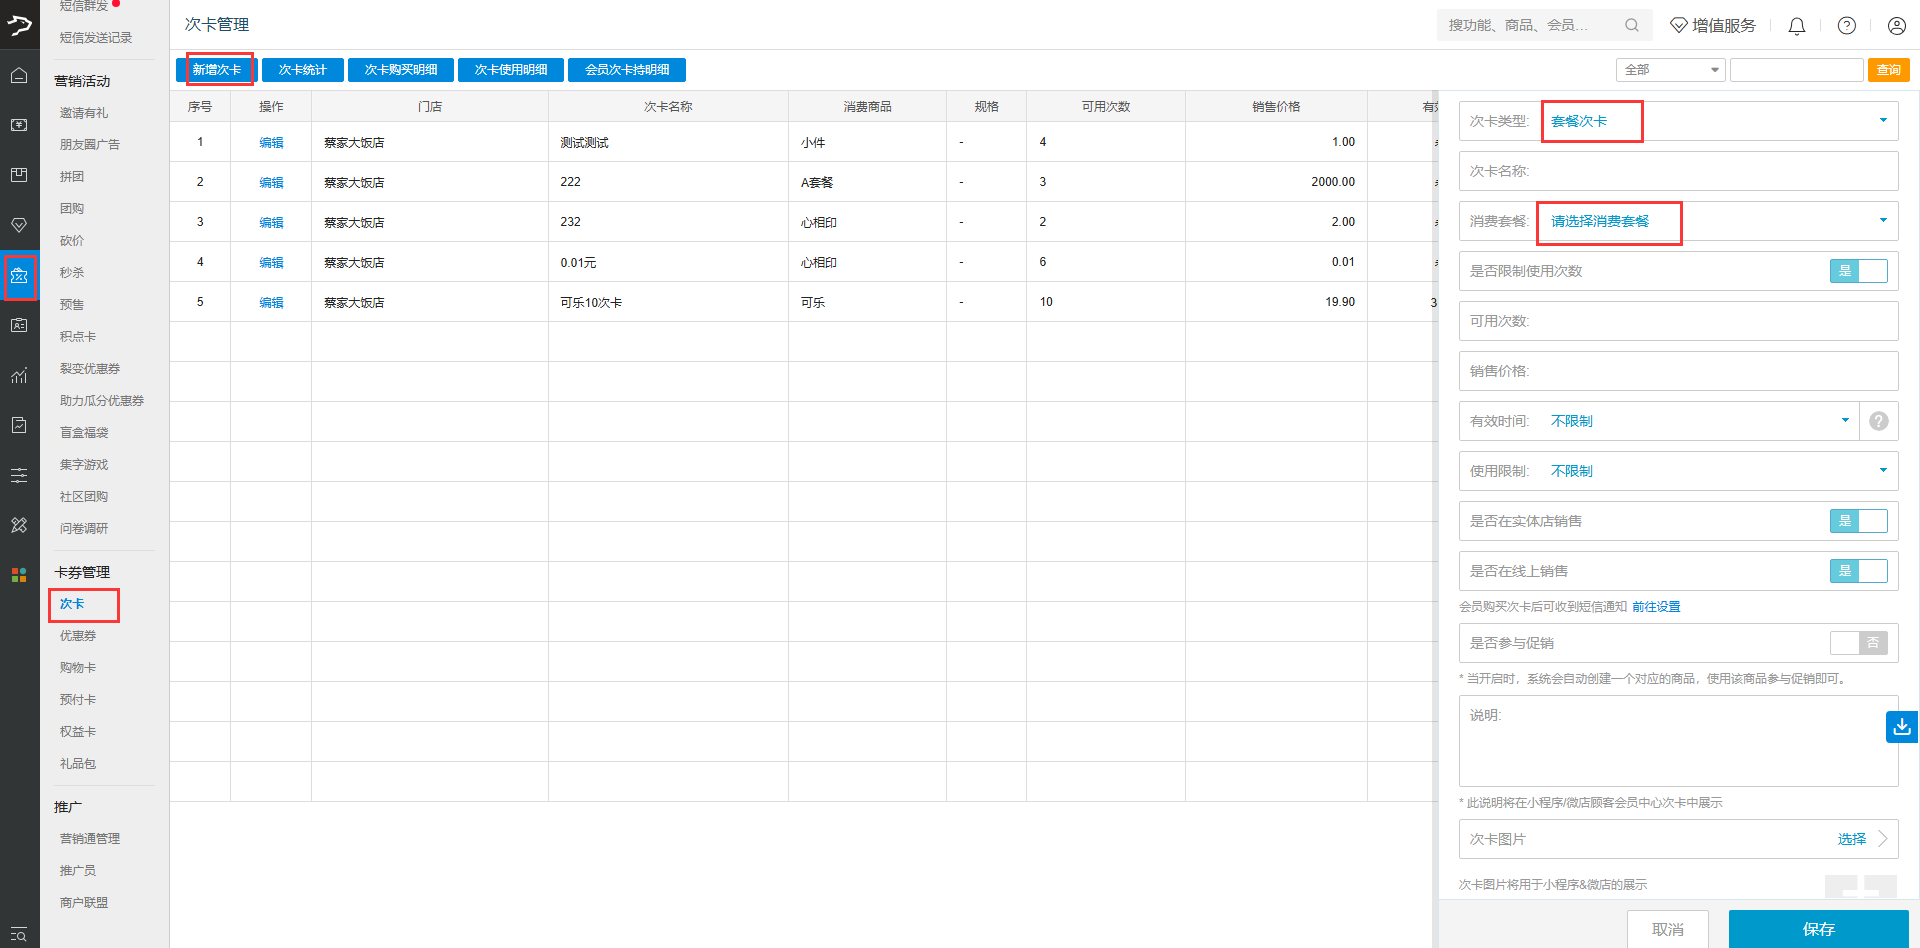
Task: Click the tools icon in left rail
Action: point(19,525)
